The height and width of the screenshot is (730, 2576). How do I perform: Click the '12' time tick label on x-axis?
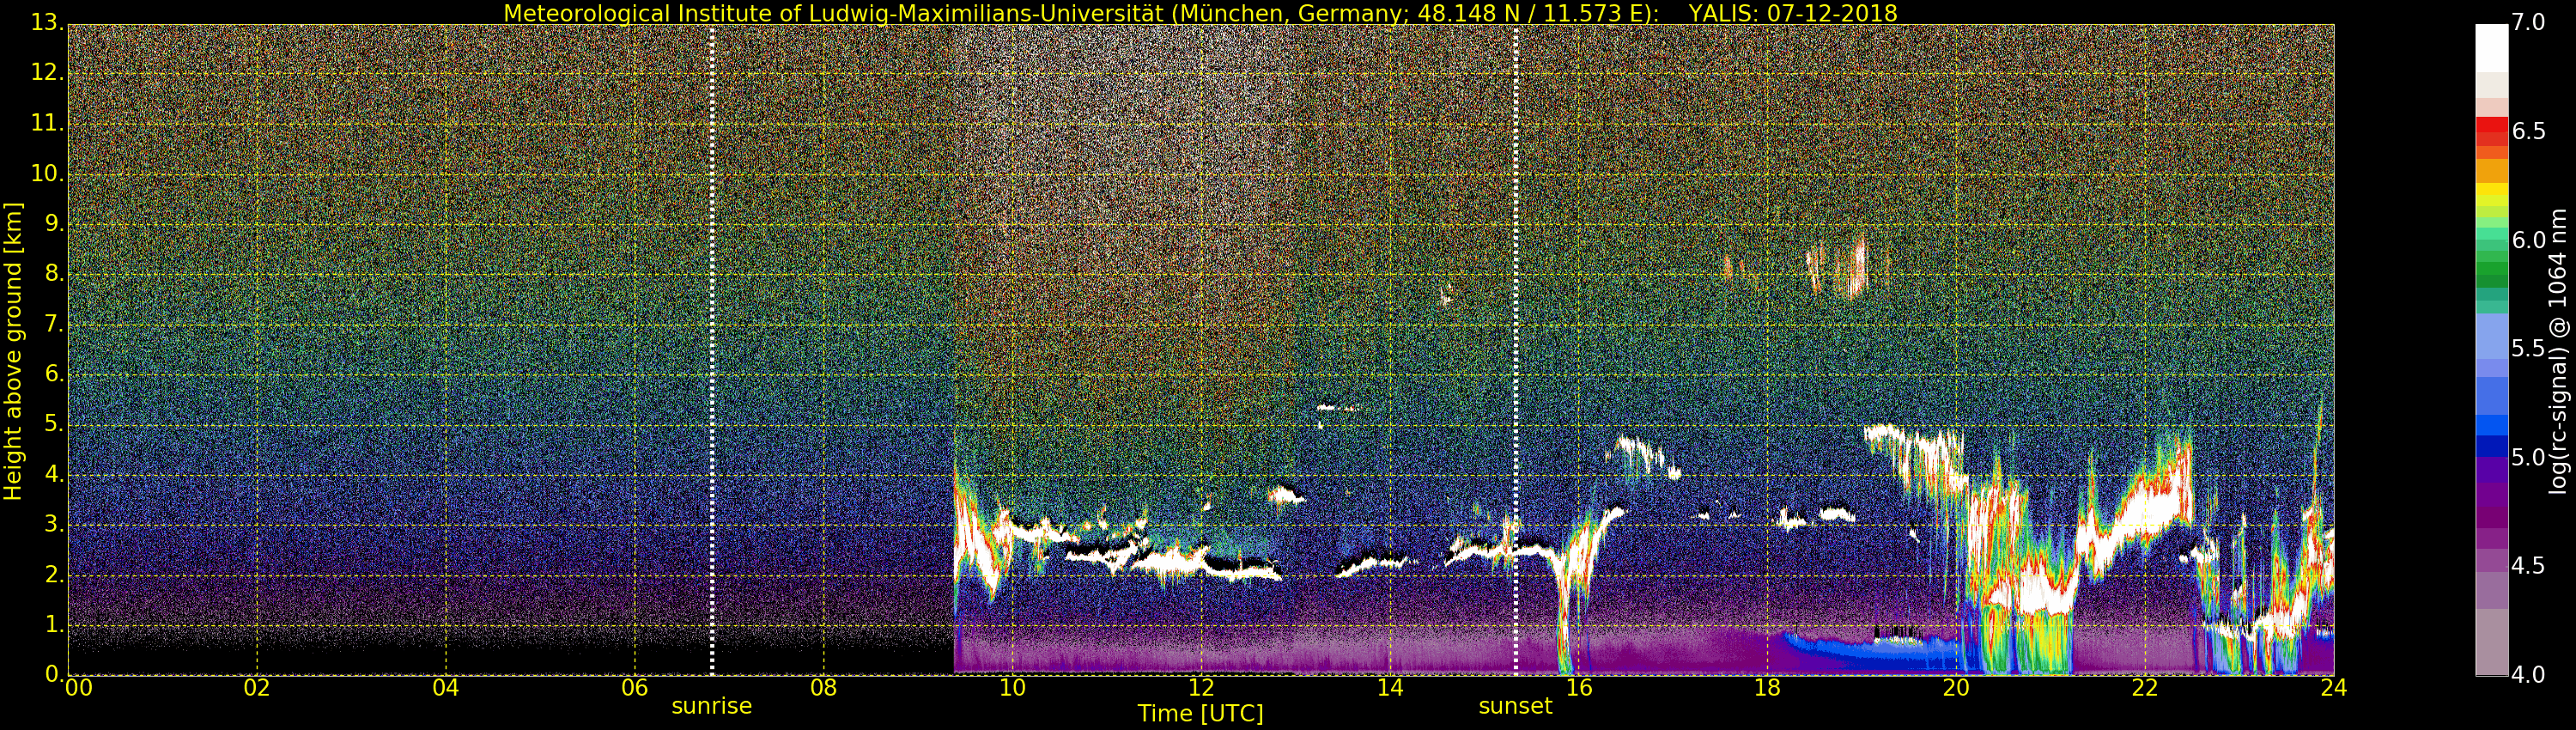[1201, 688]
